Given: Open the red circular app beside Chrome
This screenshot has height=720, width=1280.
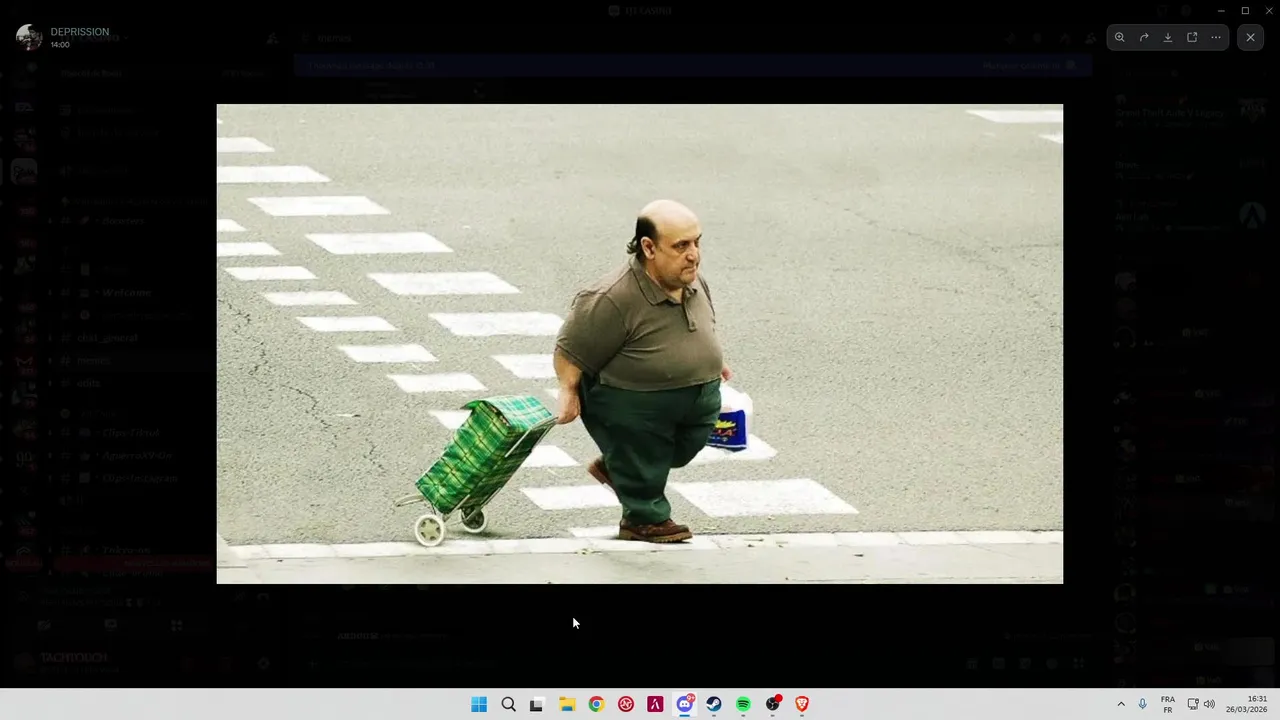Looking at the screenshot, I should (626, 704).
